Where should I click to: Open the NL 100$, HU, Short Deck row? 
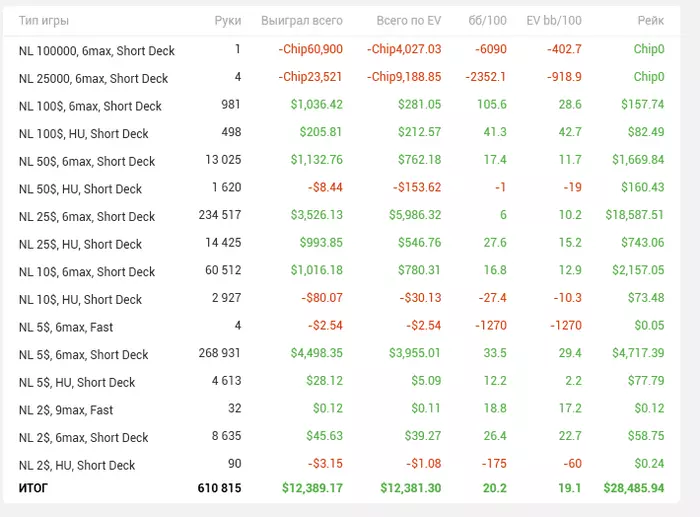point(83,134)
